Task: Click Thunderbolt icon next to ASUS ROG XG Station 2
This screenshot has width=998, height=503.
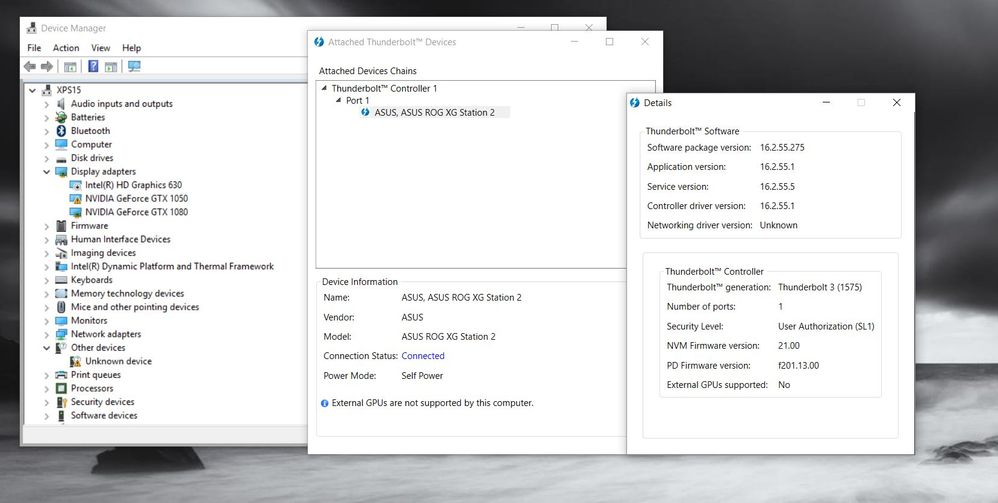Action: click(365, 113)
